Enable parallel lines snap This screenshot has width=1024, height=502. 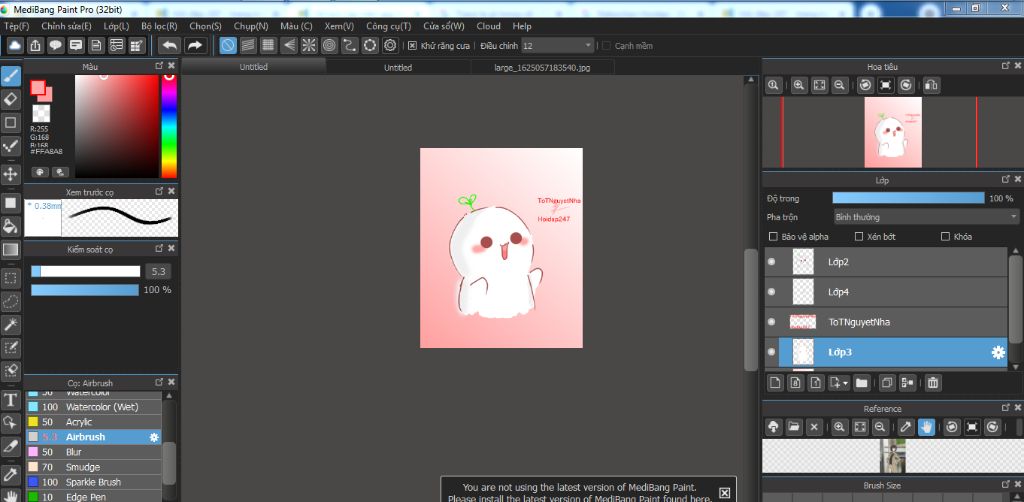point(248,45)
